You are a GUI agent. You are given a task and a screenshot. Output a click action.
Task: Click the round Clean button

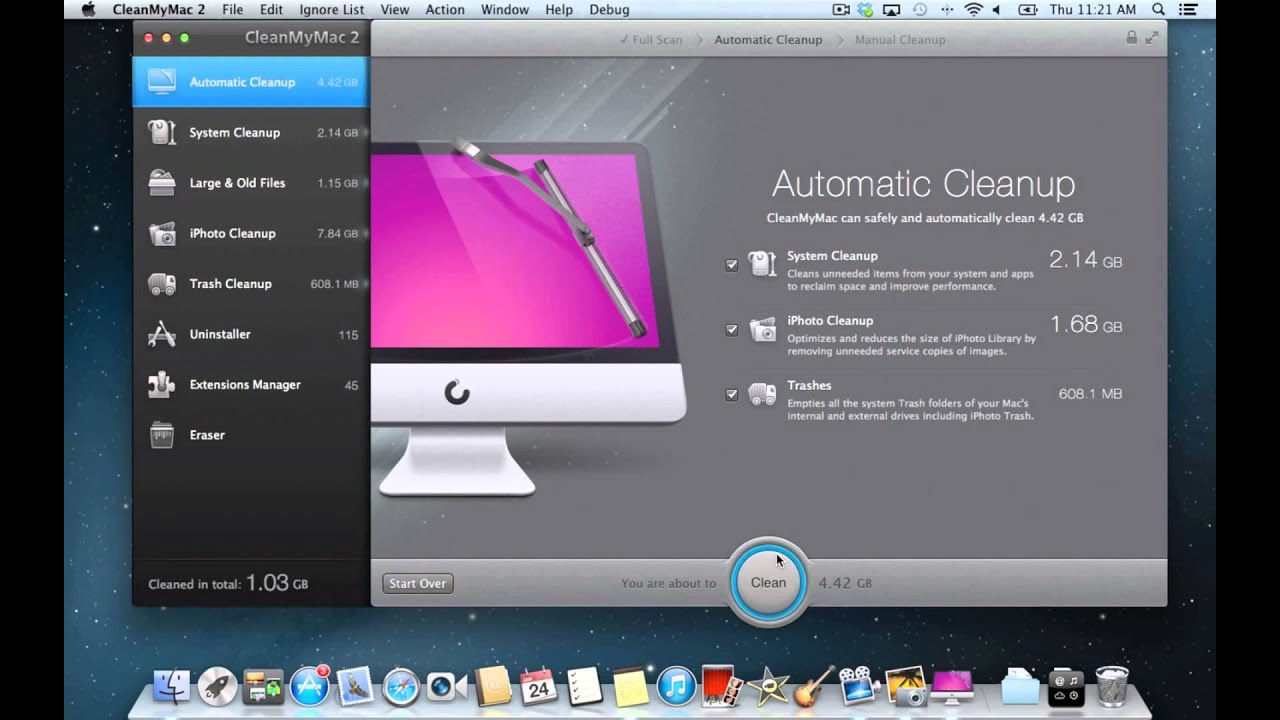[768, 582]
